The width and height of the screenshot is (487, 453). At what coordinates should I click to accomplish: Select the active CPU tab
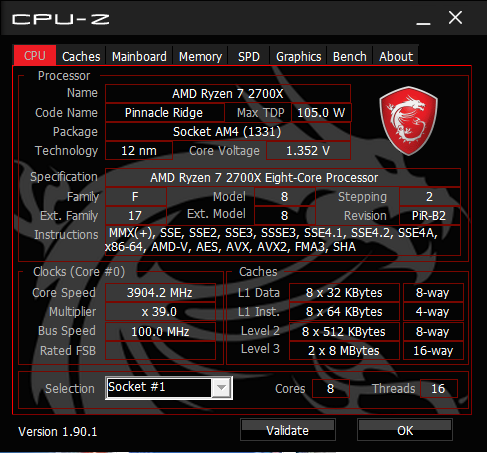coord(35,55)
